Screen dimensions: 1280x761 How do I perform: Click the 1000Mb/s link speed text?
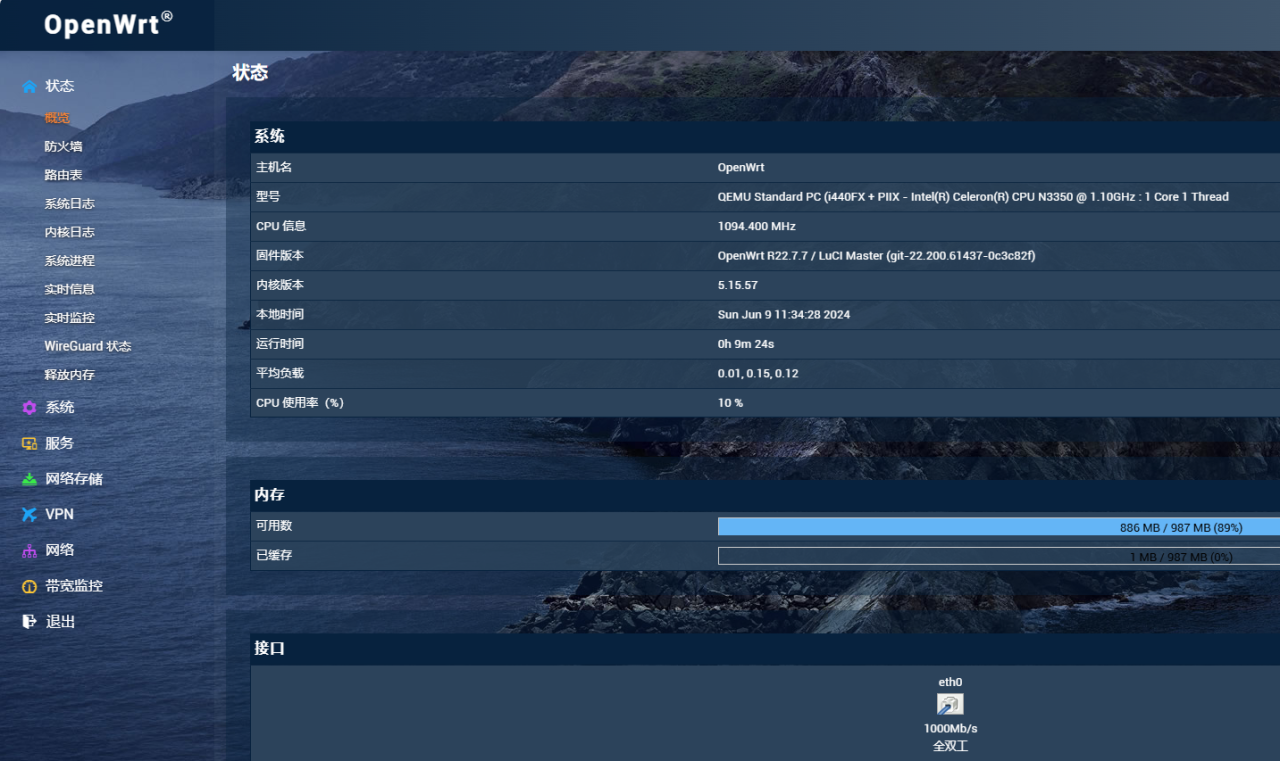(x=950, y=729)
